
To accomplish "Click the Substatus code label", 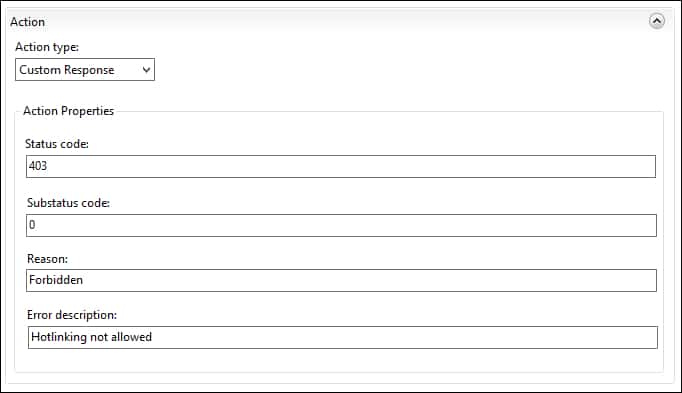I will point(68,203).
